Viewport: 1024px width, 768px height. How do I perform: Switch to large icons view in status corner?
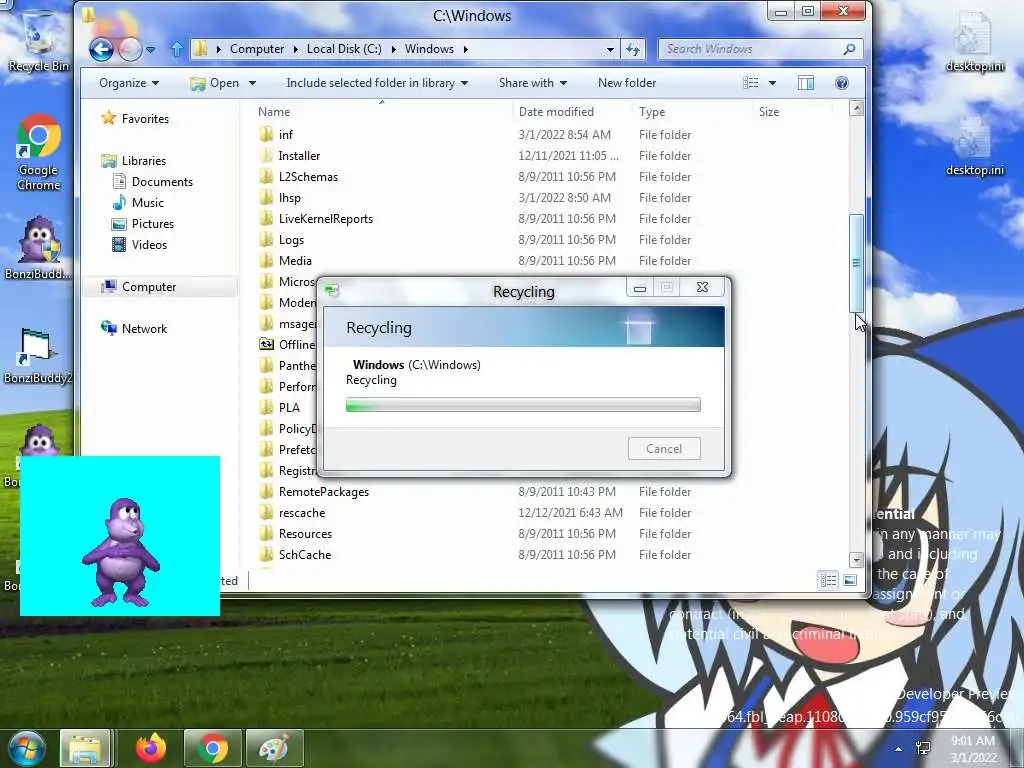coord(850,580)
